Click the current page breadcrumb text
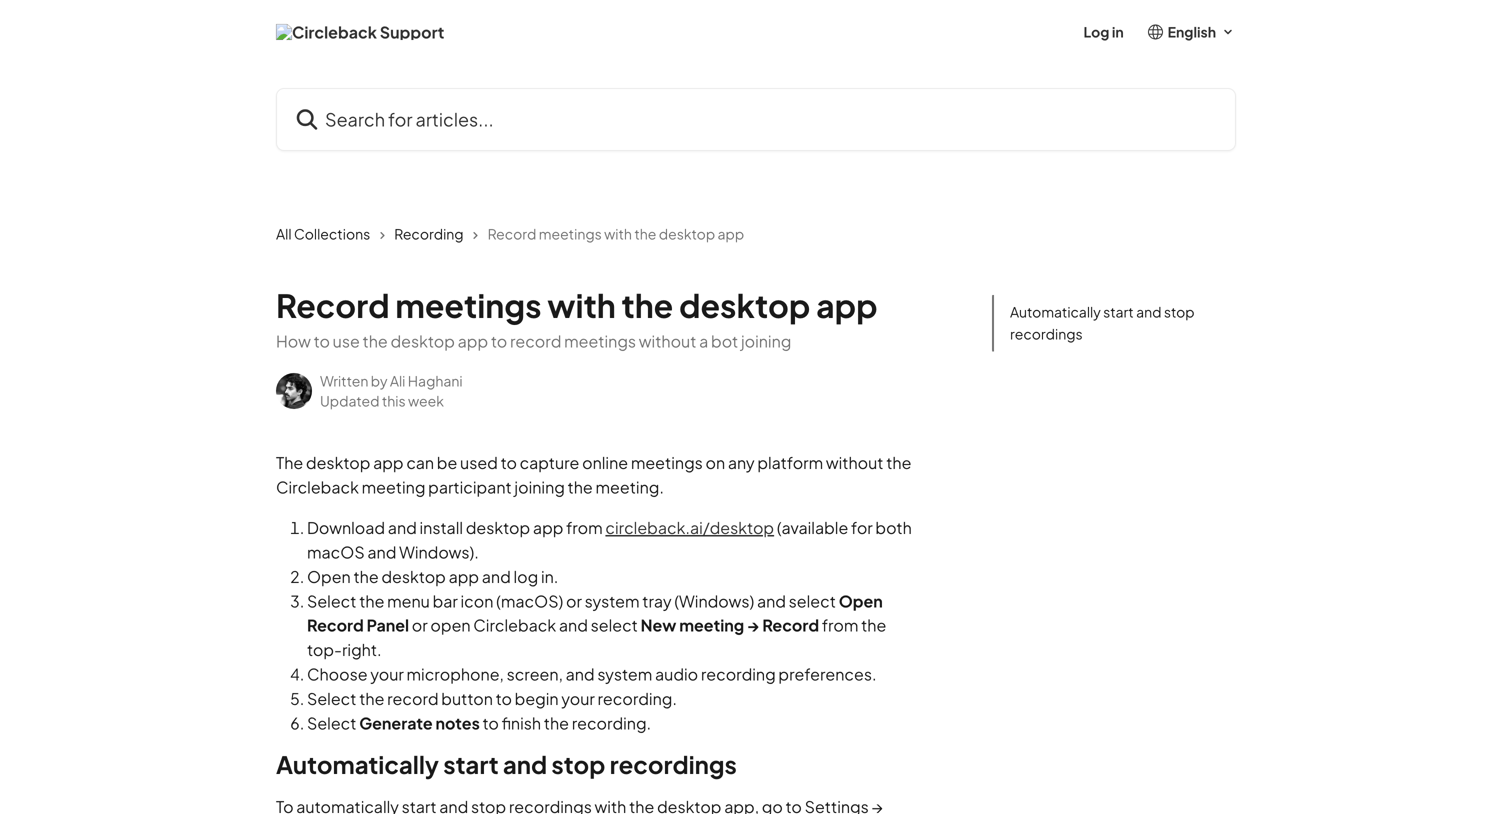 pyautogui.click(x=615, y=234)
